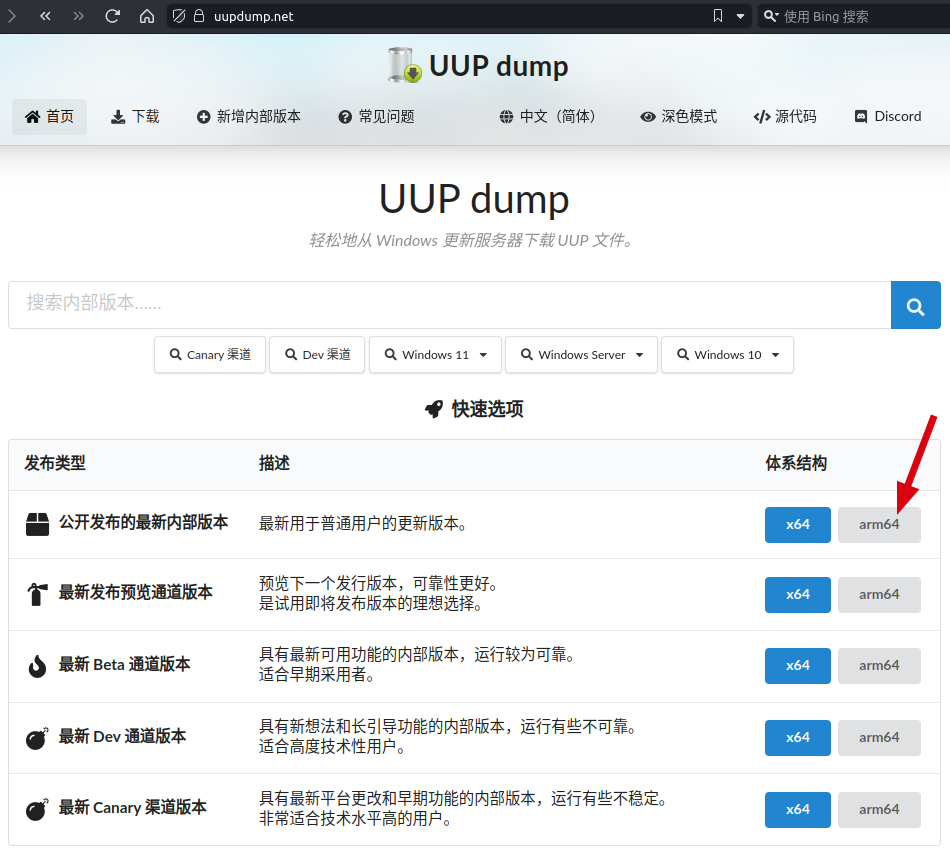The image size is (950, 856).
Task: Bookmark this page with bookmark icon
Action: [718, 16]
